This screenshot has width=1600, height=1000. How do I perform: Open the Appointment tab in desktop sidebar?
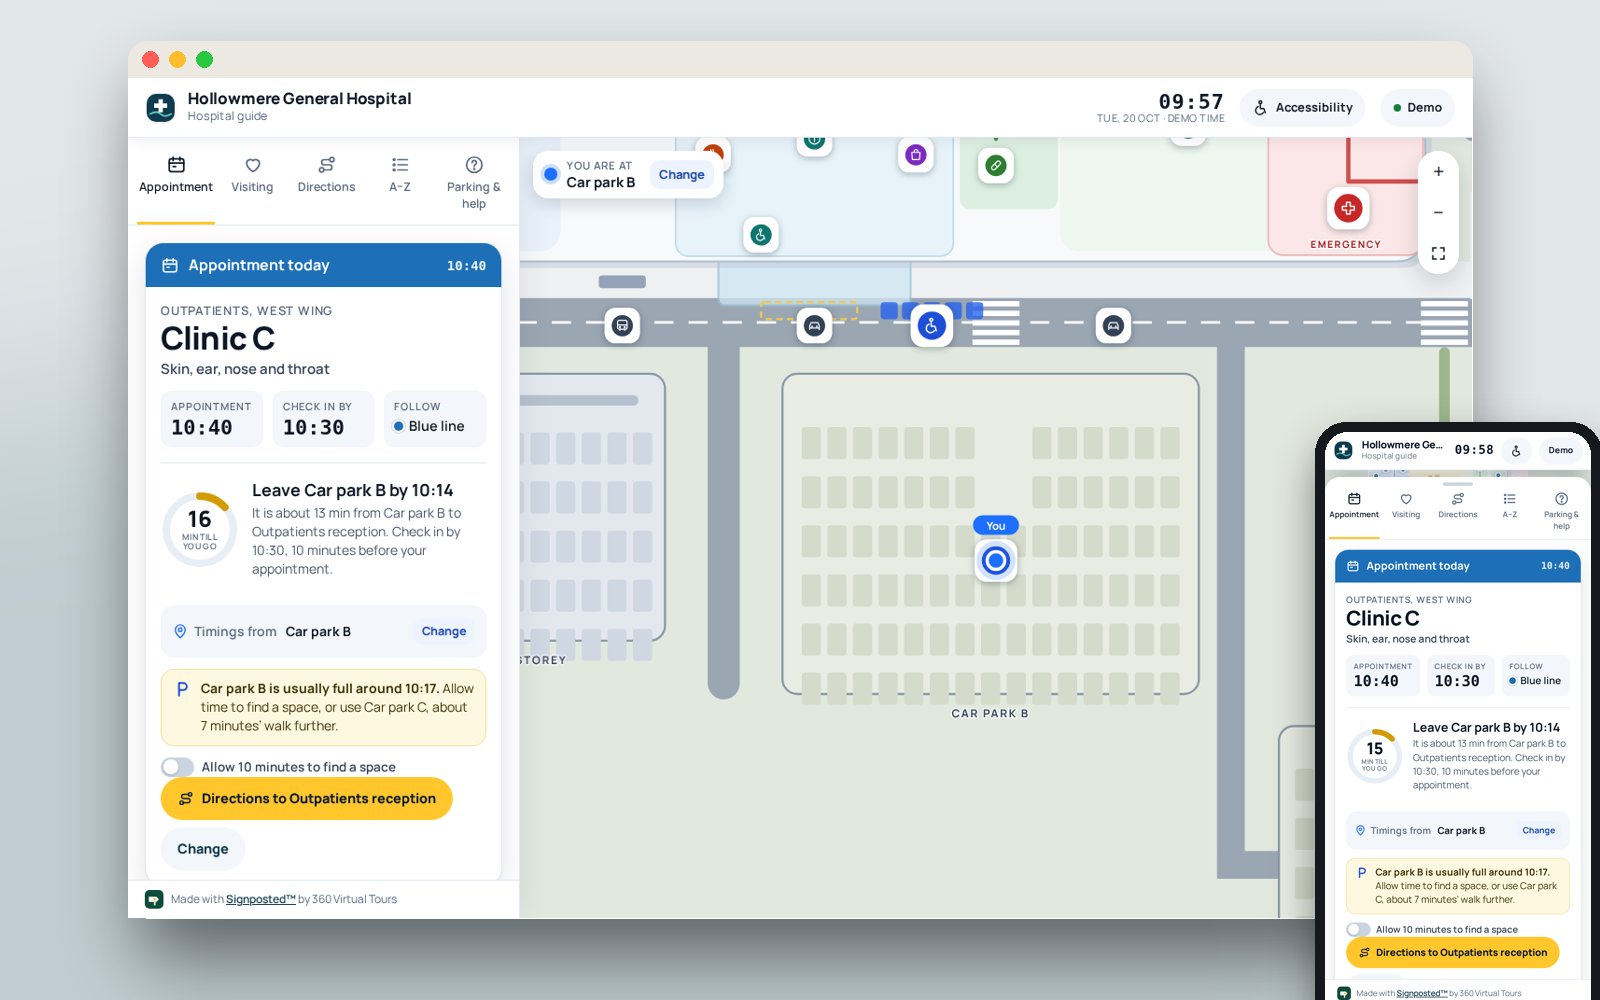click(176, 176)
